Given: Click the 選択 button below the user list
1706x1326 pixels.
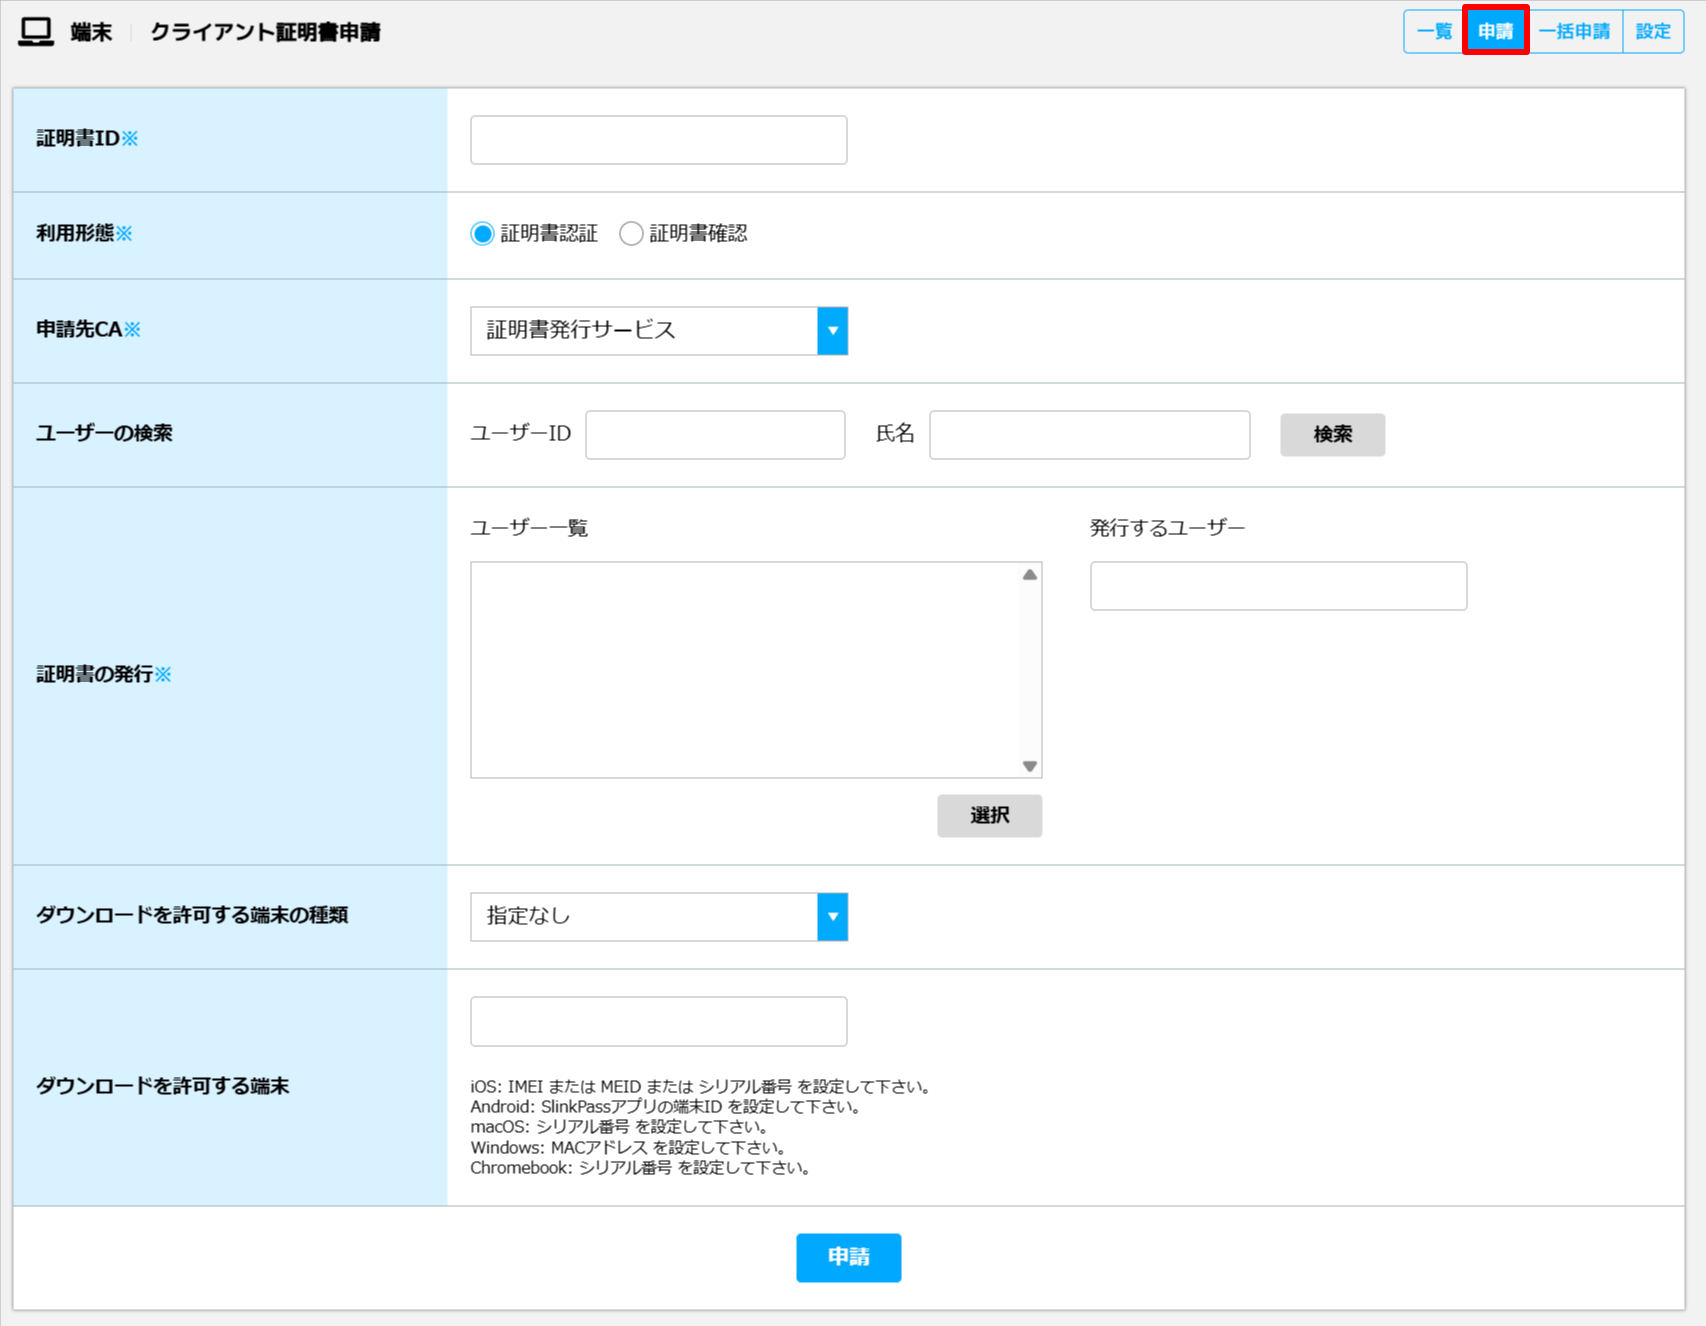Looking at the screenshot, I should [x=989, y=815].
